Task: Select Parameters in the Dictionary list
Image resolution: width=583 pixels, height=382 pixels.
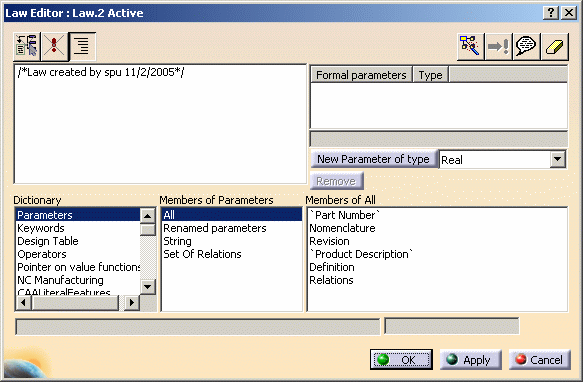Action: pos(78,215)
